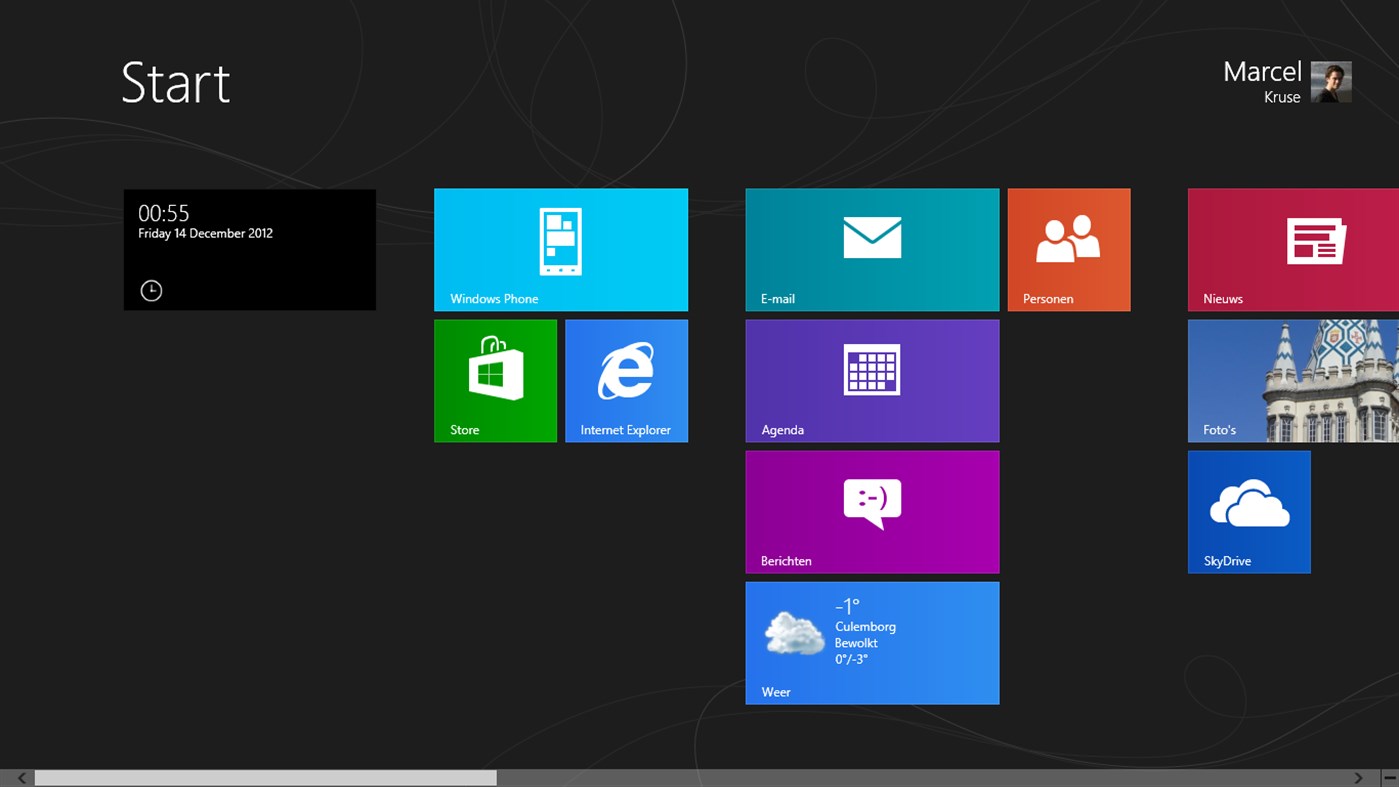
Task: Launch the Agenda app
Action: (871, 380)
